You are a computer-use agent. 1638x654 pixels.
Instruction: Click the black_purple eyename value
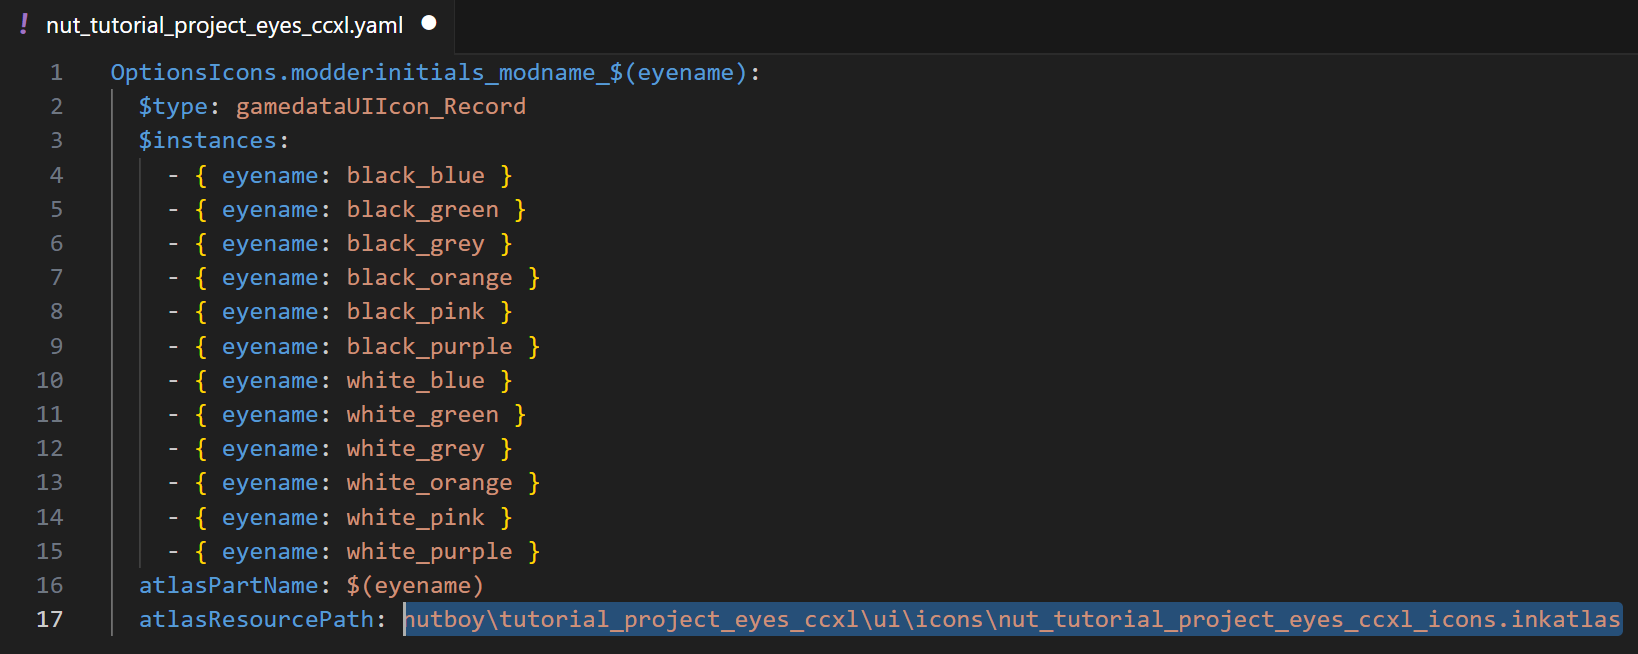429,347
